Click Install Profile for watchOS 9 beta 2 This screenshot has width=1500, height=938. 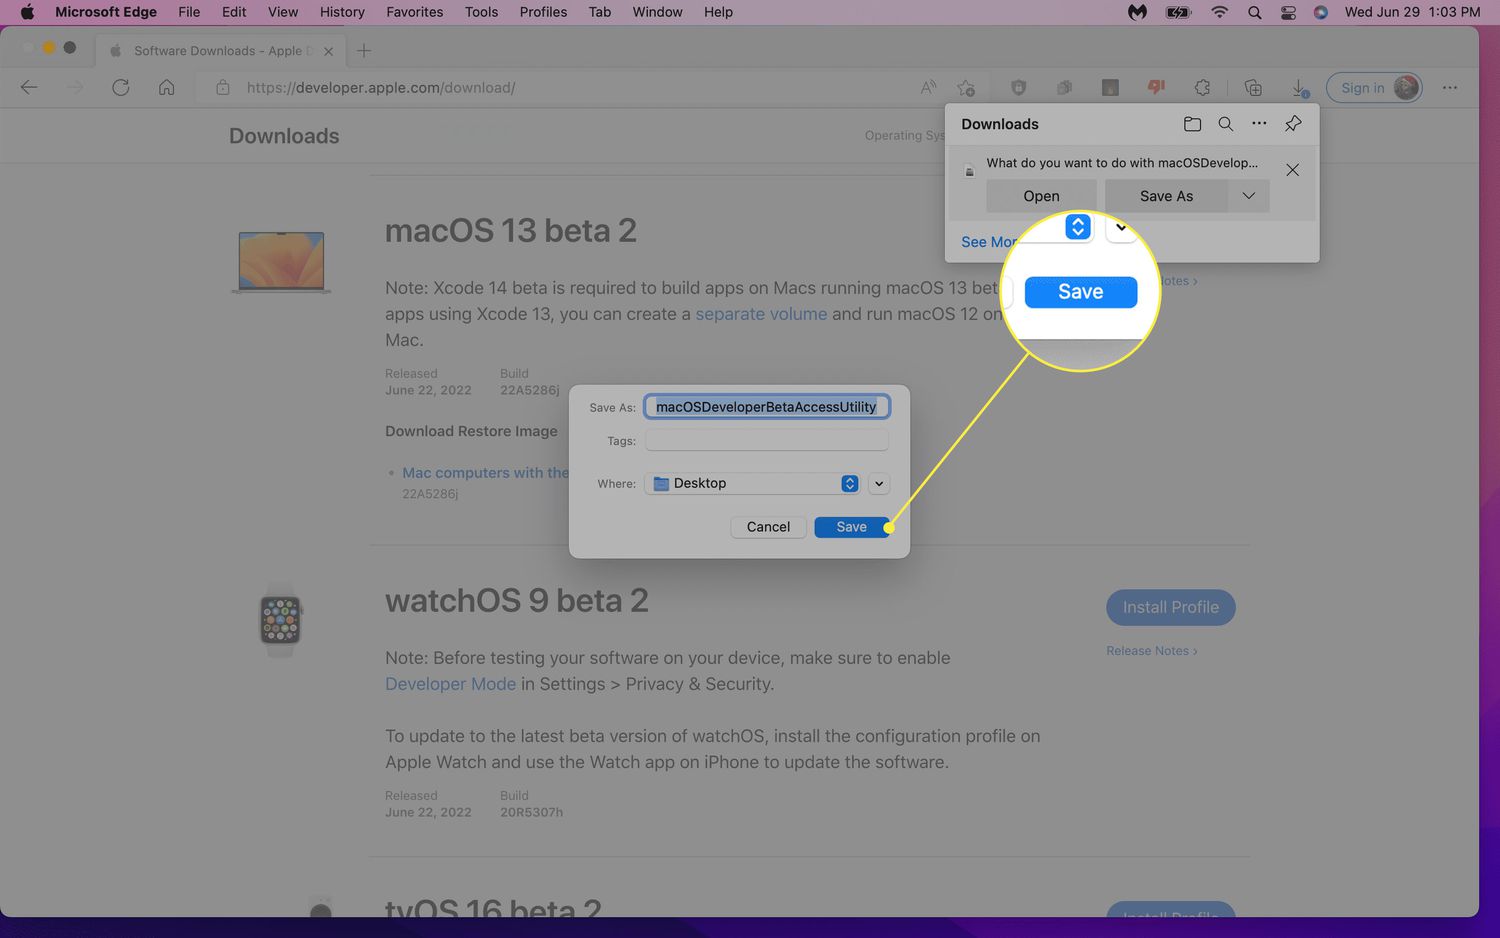[x=1170, y=607]
